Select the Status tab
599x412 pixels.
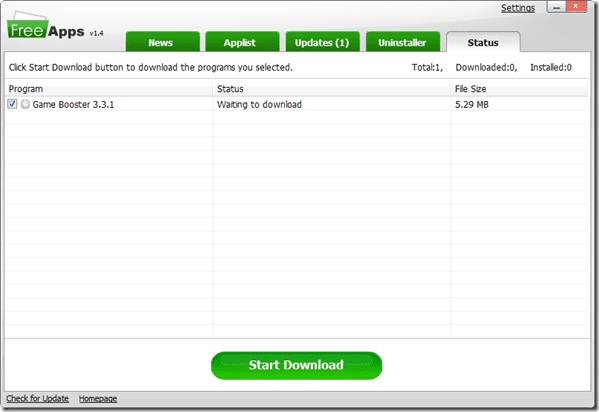point(483,42)
